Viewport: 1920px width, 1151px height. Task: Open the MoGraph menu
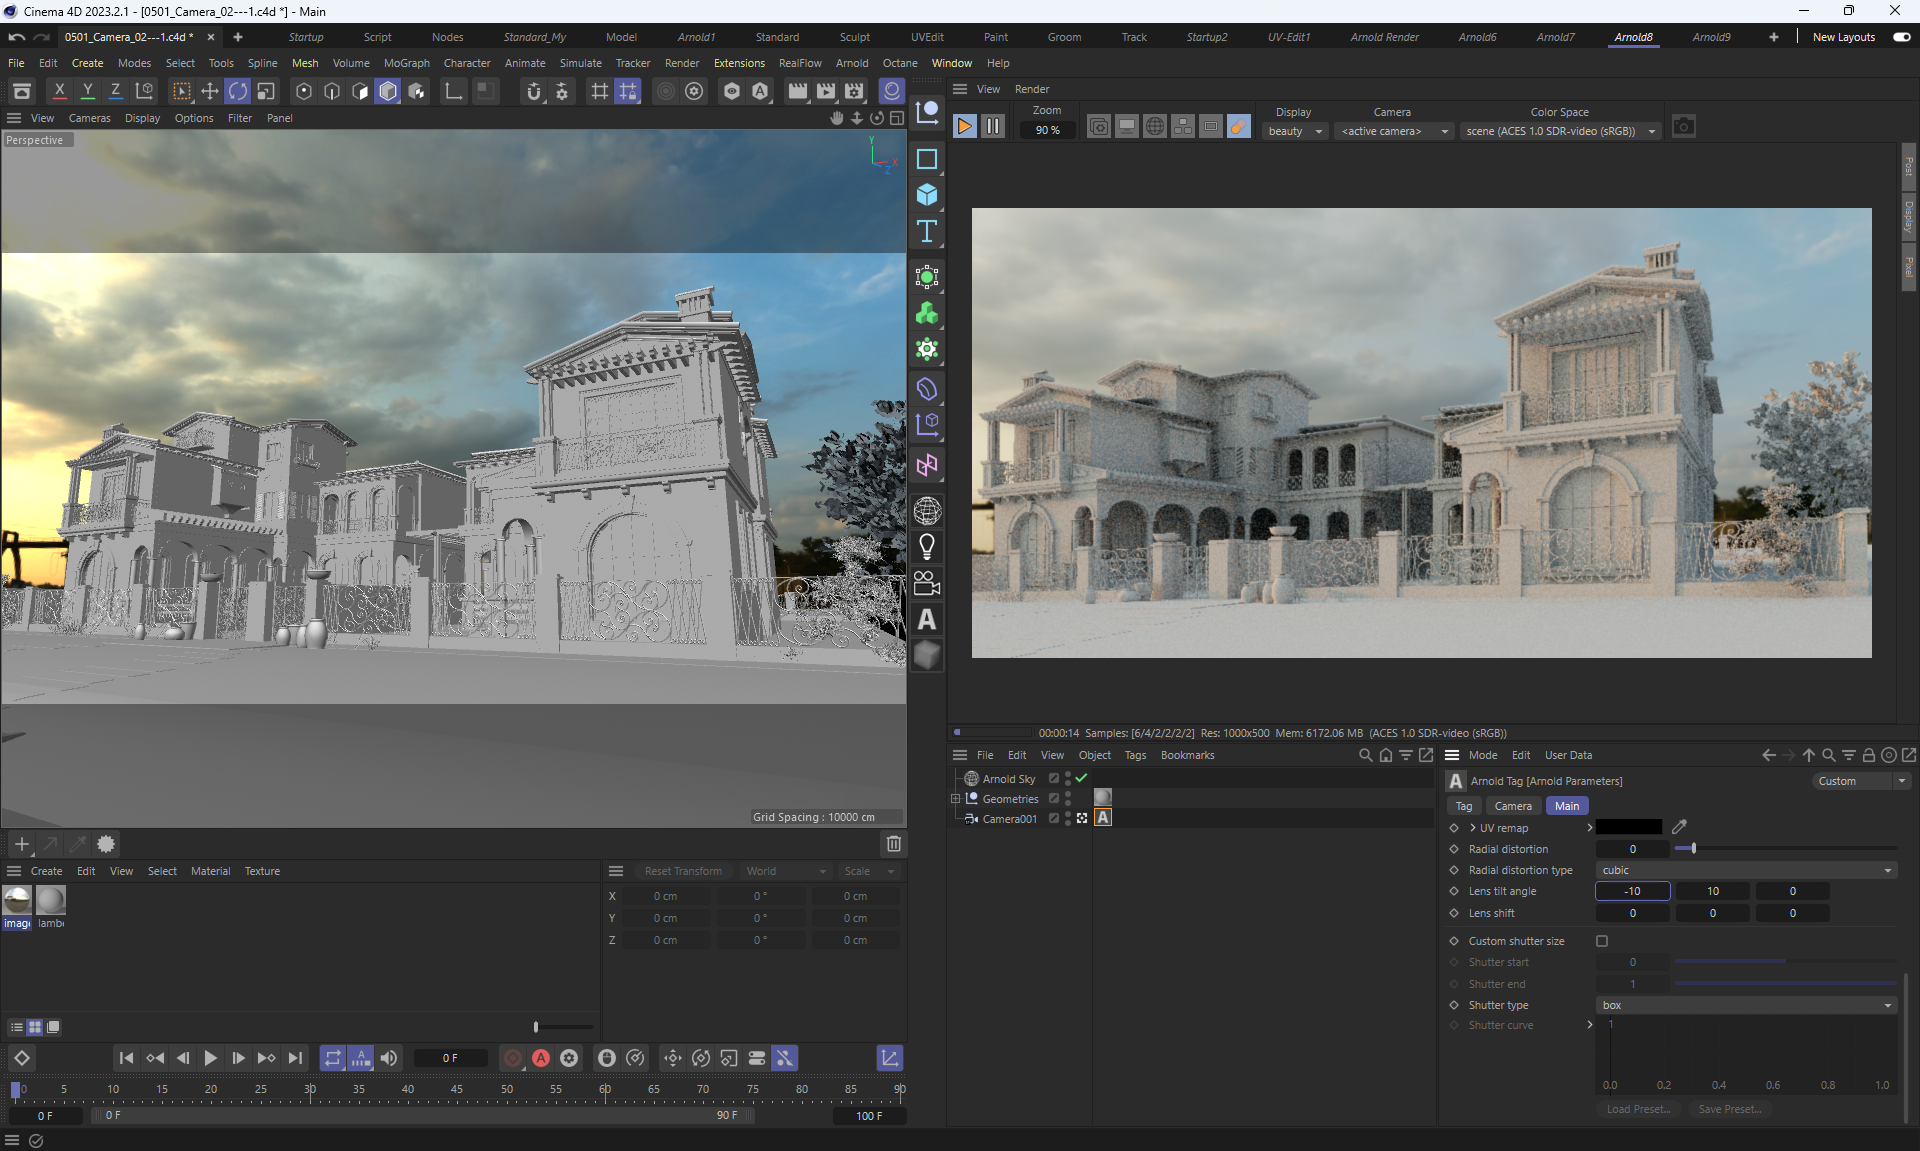(406, 63)
